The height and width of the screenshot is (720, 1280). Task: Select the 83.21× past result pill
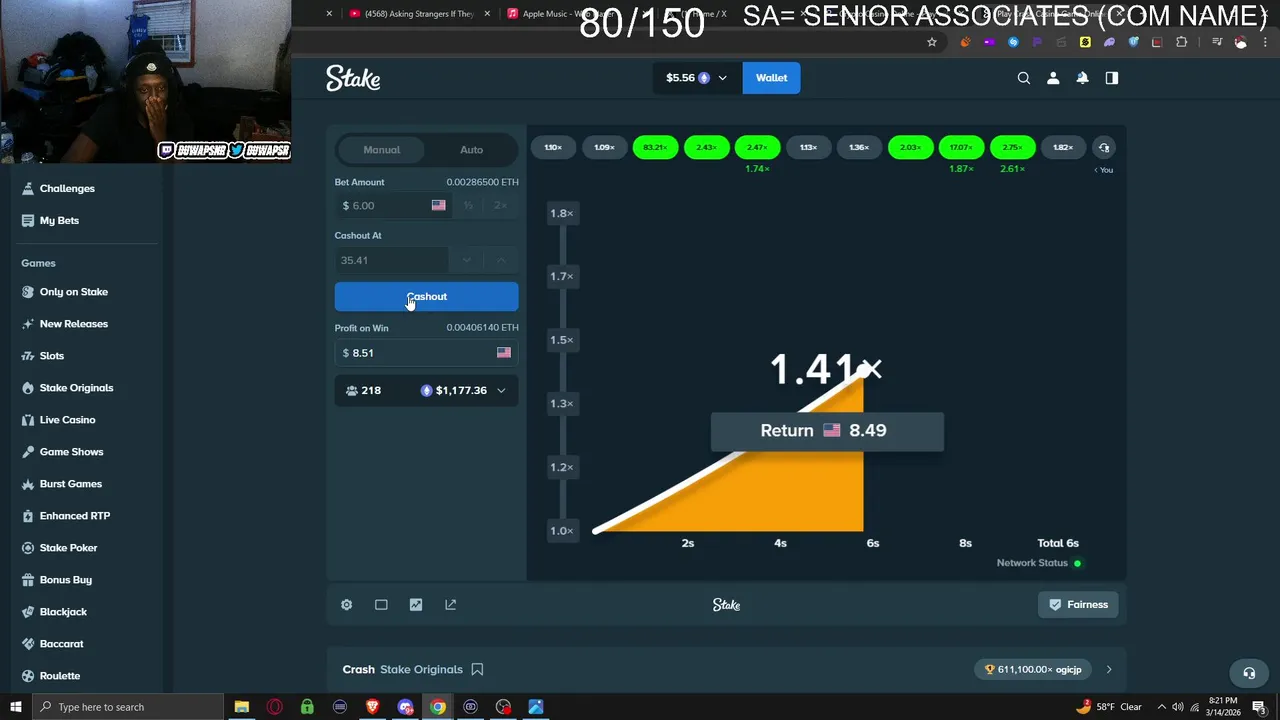[655, 148]
